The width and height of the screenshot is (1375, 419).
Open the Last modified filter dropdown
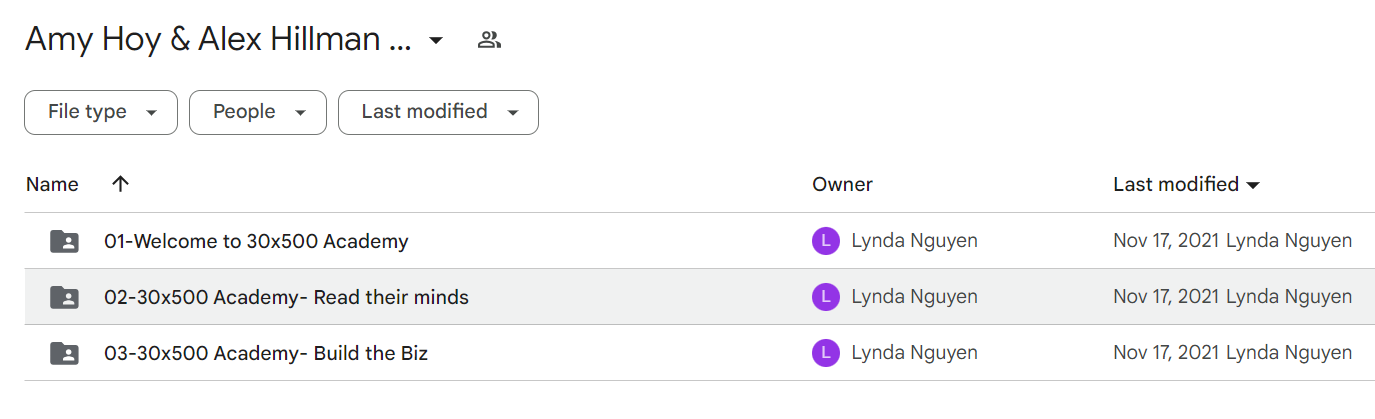coord(438,112)
